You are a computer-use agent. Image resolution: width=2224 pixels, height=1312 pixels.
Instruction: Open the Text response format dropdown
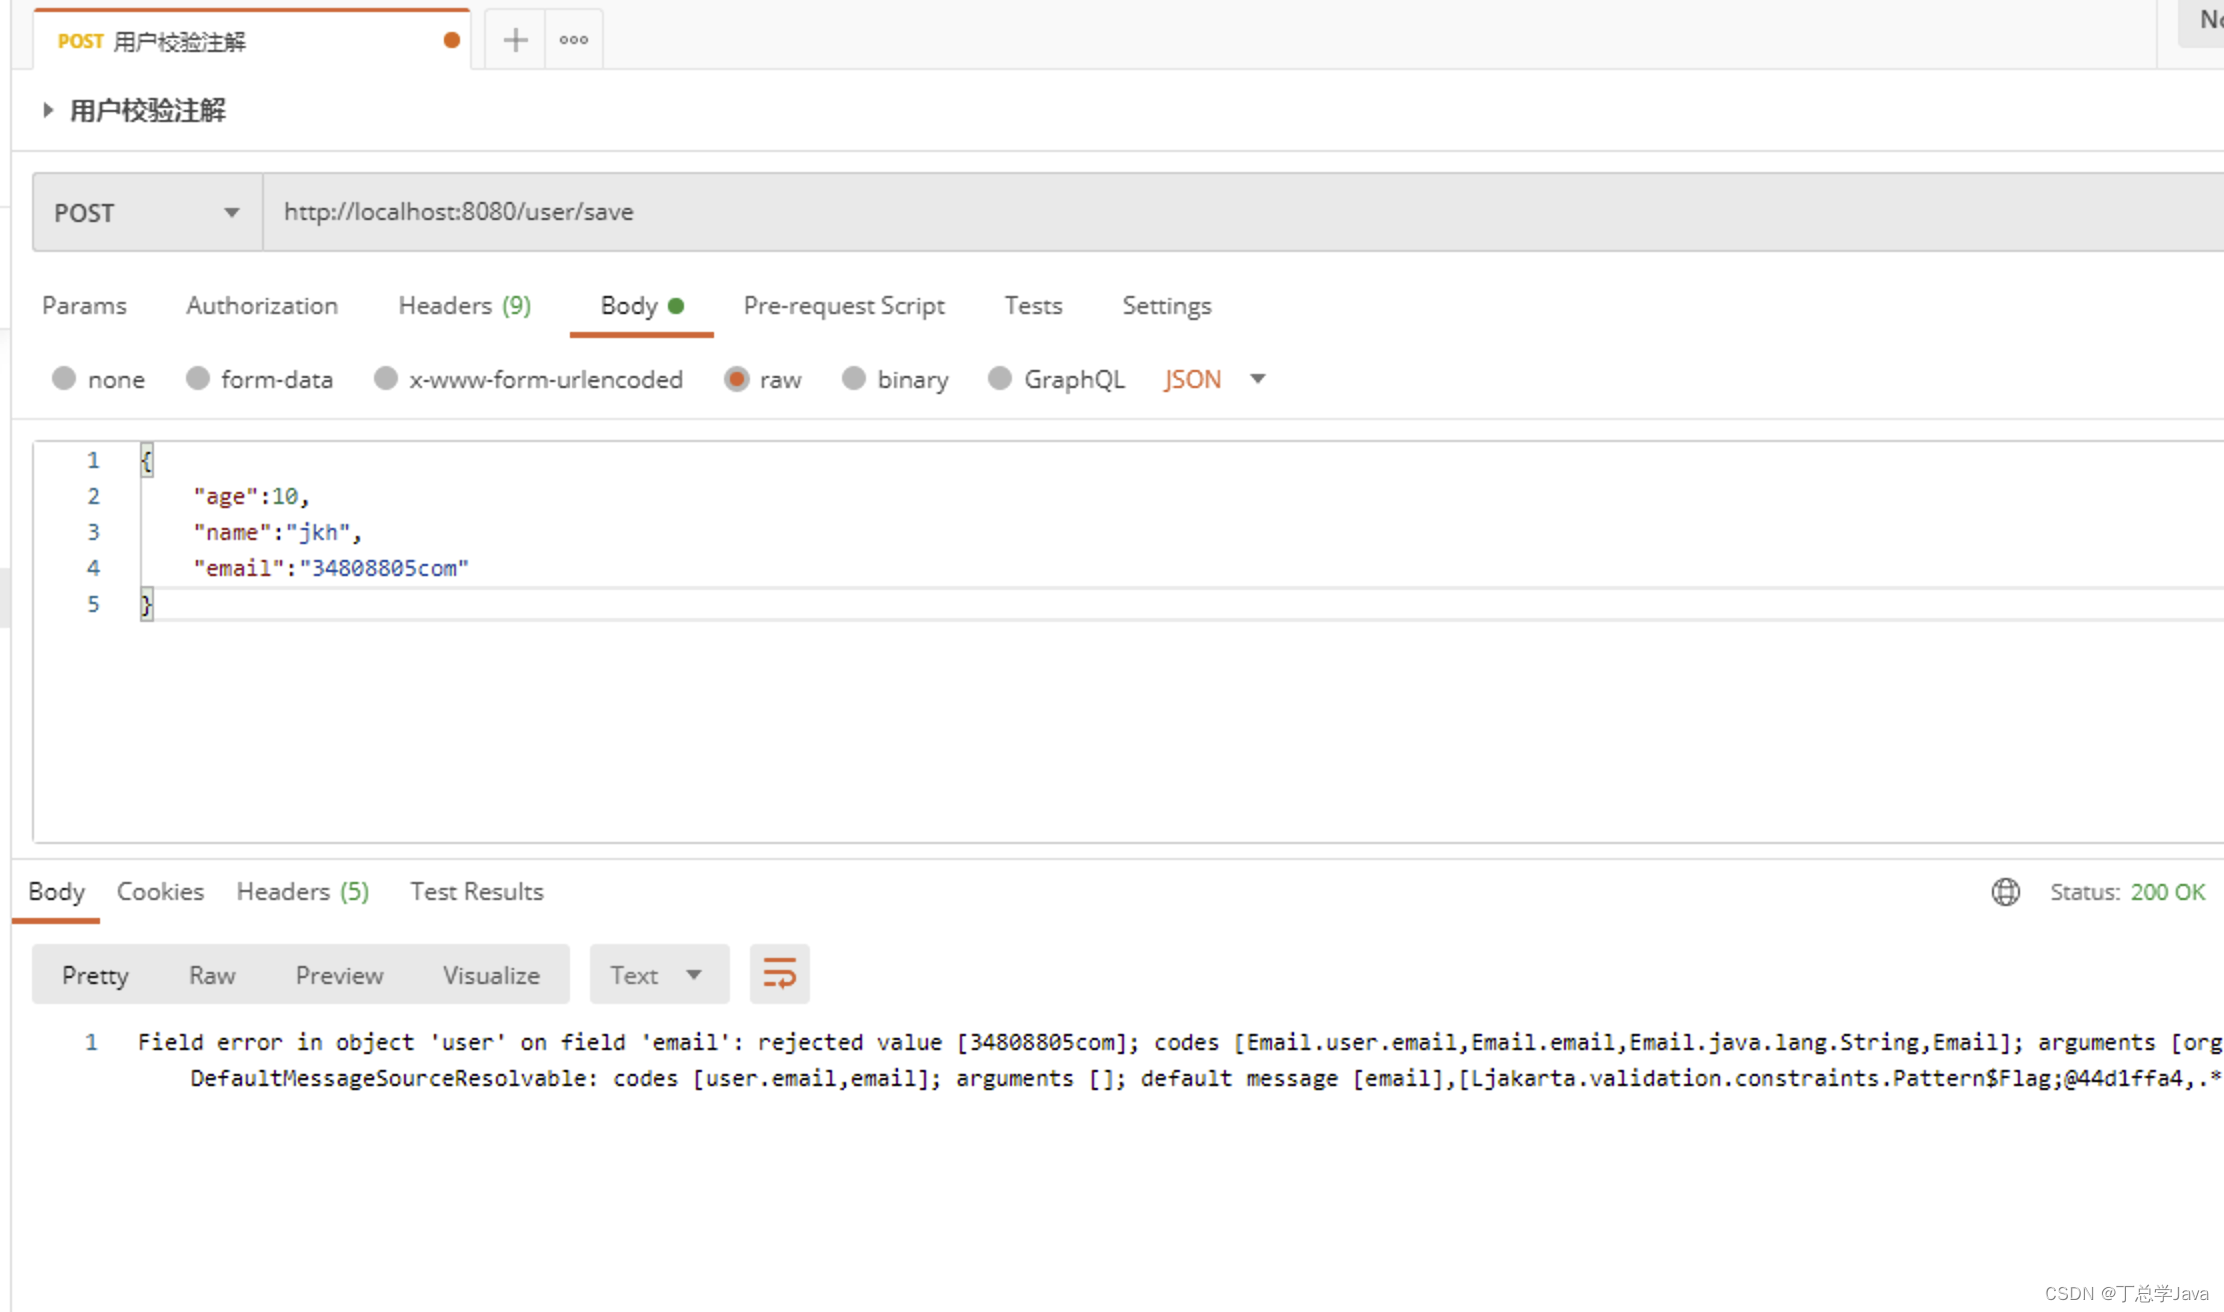point(658,974)
